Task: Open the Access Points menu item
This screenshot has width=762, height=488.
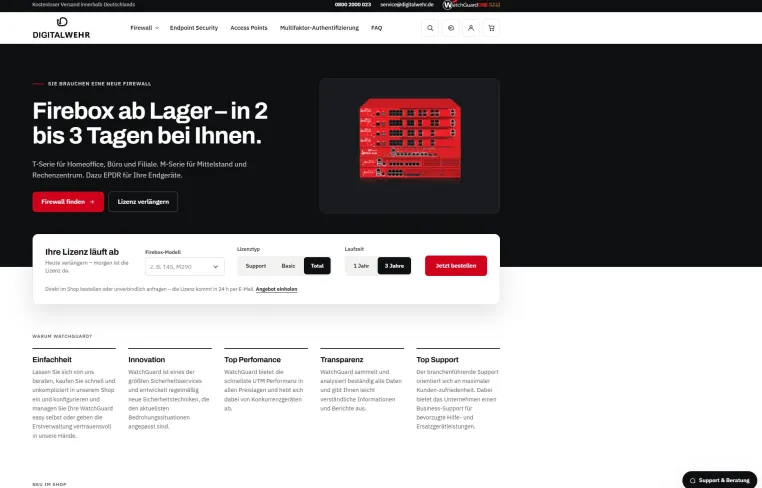Action: pos(249,28)
